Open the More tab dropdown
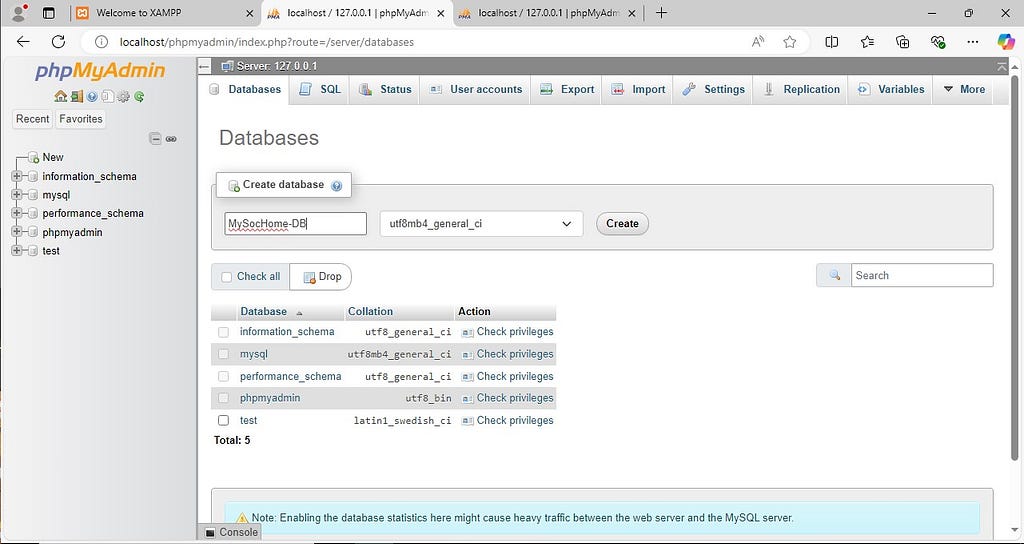The image size is (1024, 544). pos(963,89)
